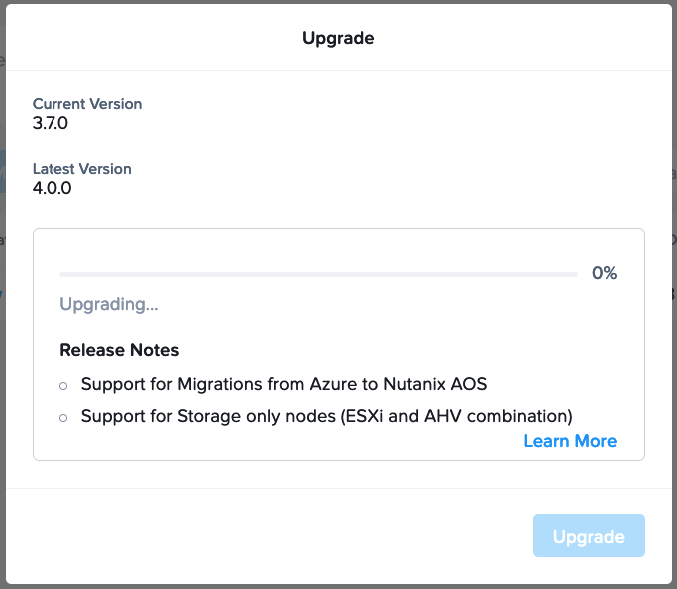Open the Learn More link
Image resolution: width=677 pixels, height=589 pixels.
tap(570, 441)
